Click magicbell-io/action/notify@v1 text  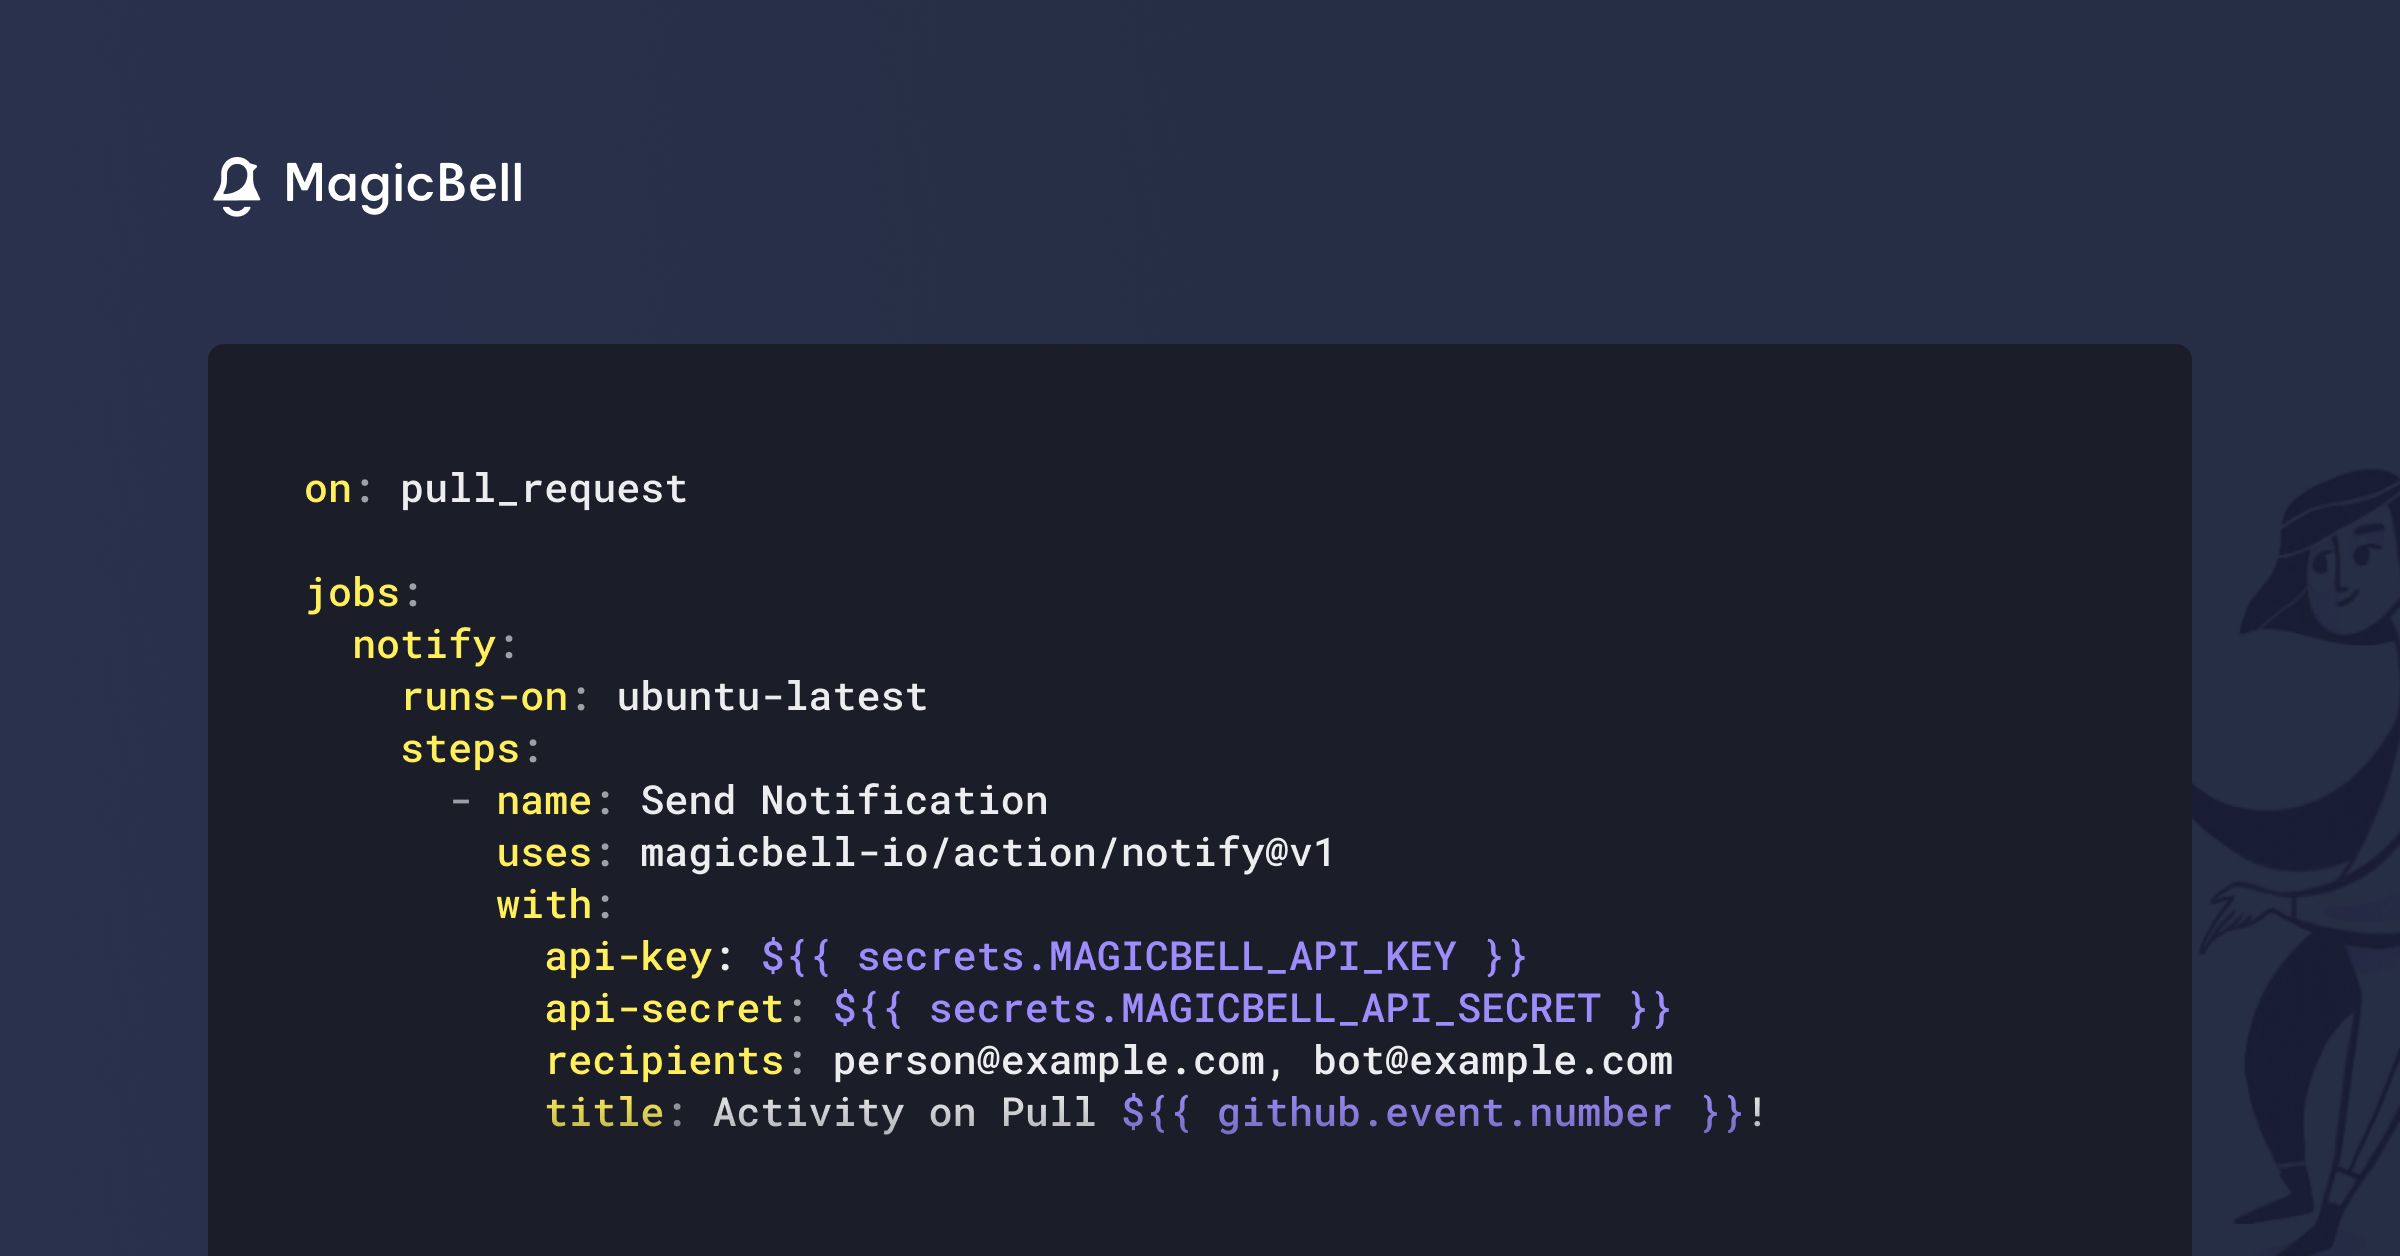pyautogui.click(x=987, y=854)
